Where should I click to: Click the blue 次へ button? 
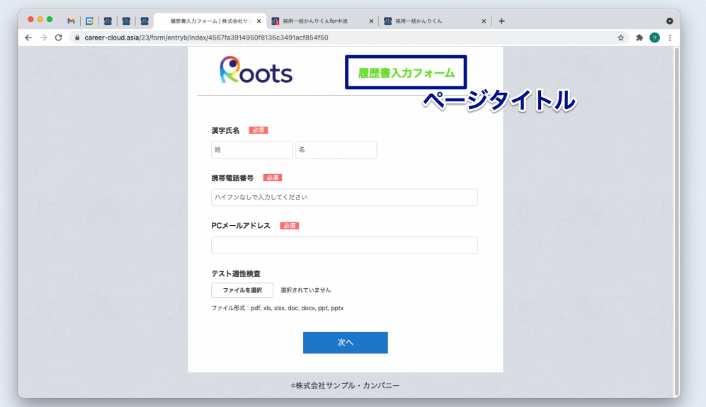pyautogui.click(x=345, y=343)
